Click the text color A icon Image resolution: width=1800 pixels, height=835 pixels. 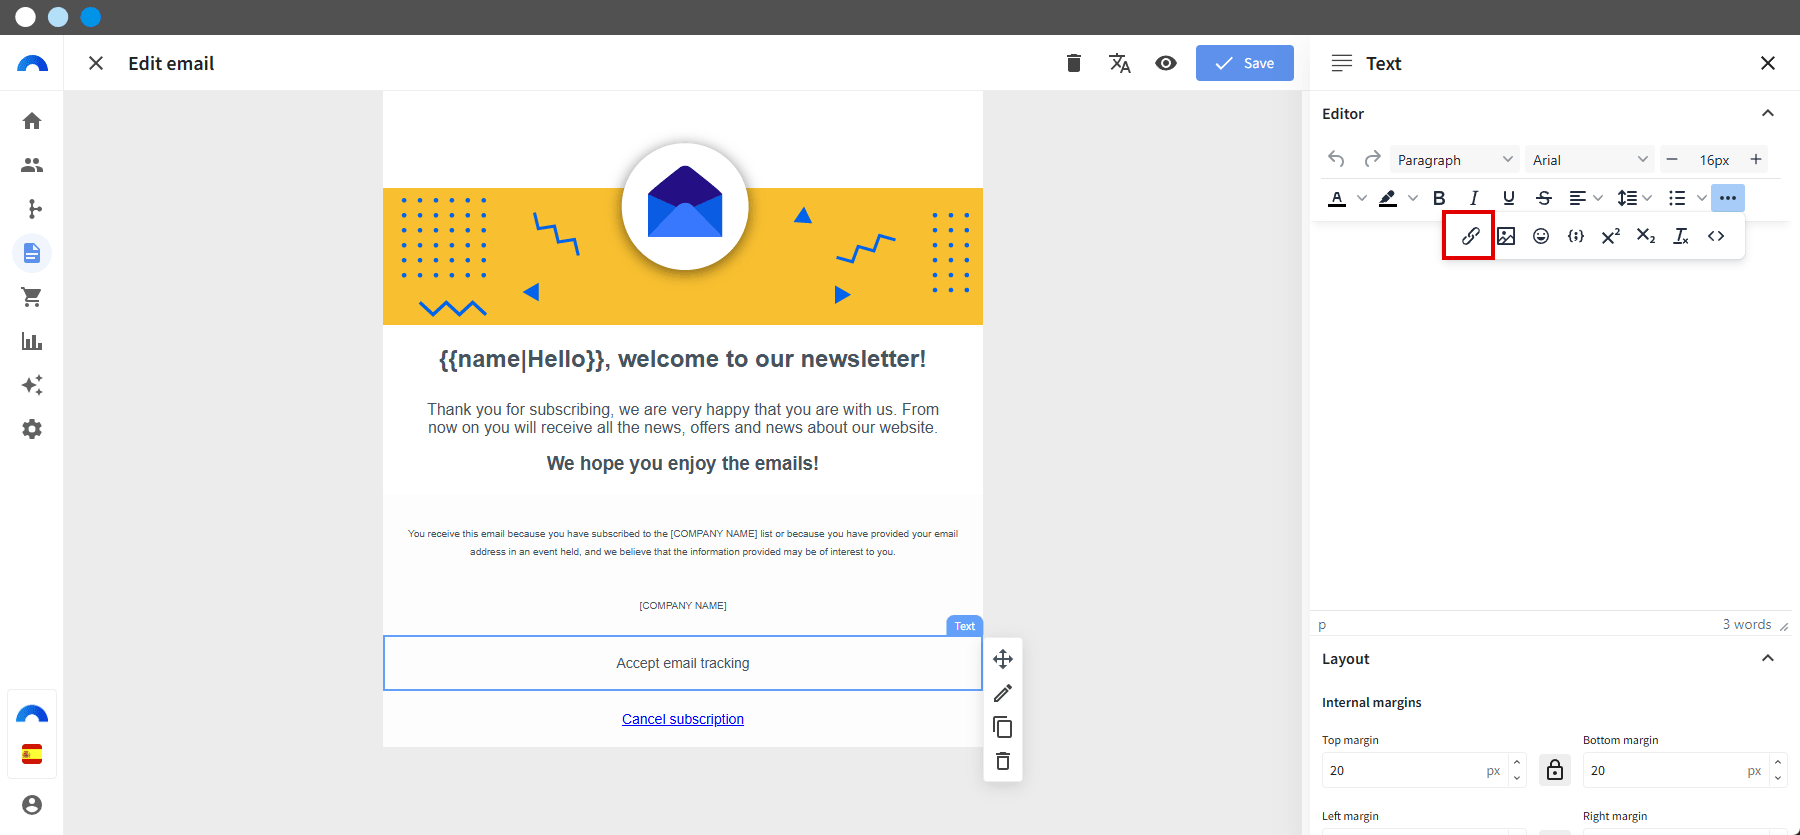point(1337,198)
